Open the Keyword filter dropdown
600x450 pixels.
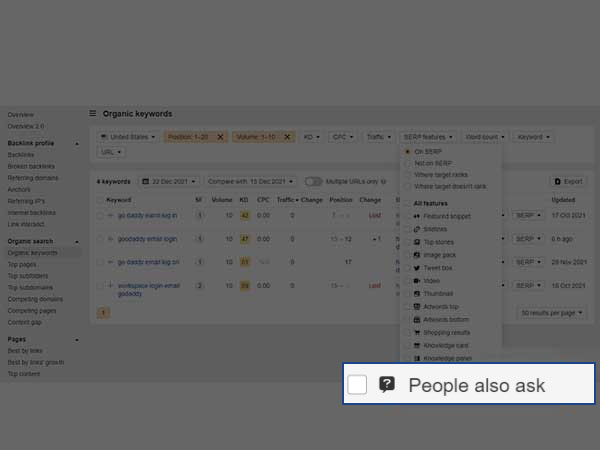coord(533,137)
